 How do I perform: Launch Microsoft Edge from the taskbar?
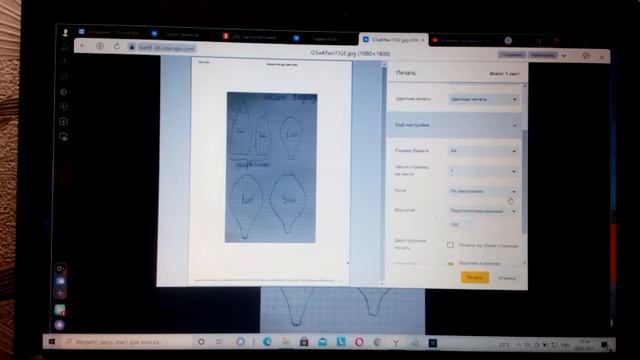(267, 342)
